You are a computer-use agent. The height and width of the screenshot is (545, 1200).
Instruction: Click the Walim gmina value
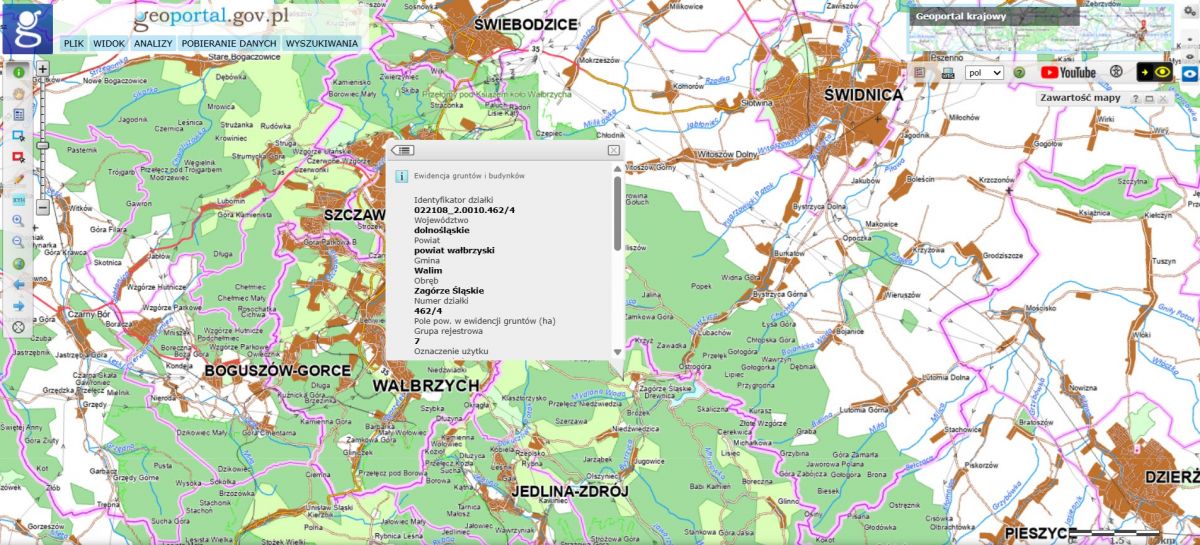[428, 270]
